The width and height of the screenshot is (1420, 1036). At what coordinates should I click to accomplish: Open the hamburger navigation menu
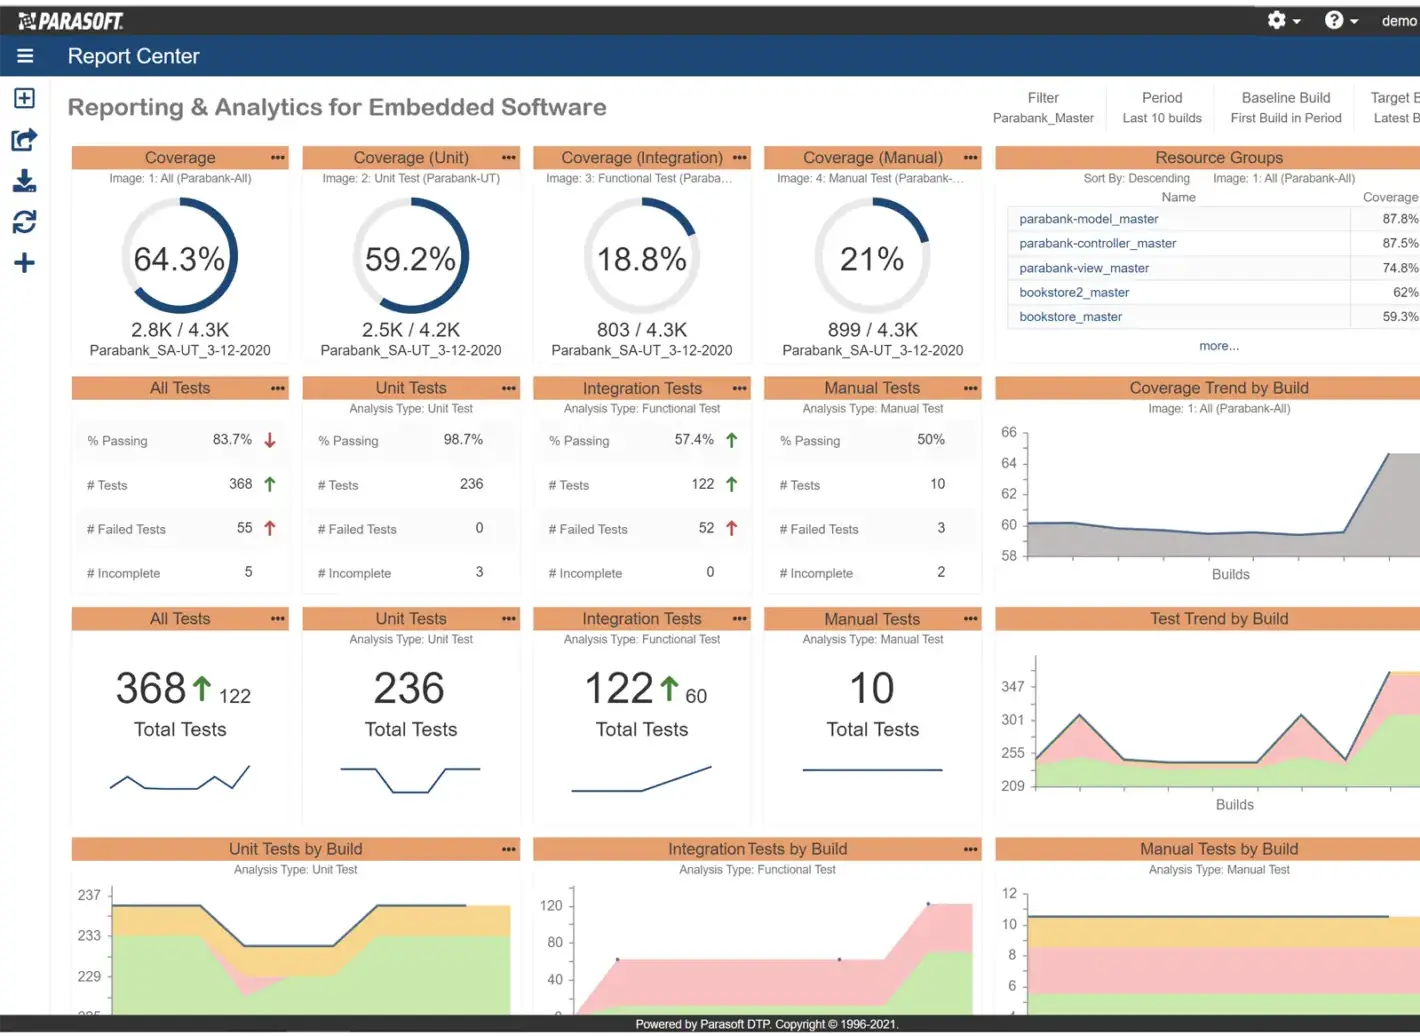tap(25, 56)
